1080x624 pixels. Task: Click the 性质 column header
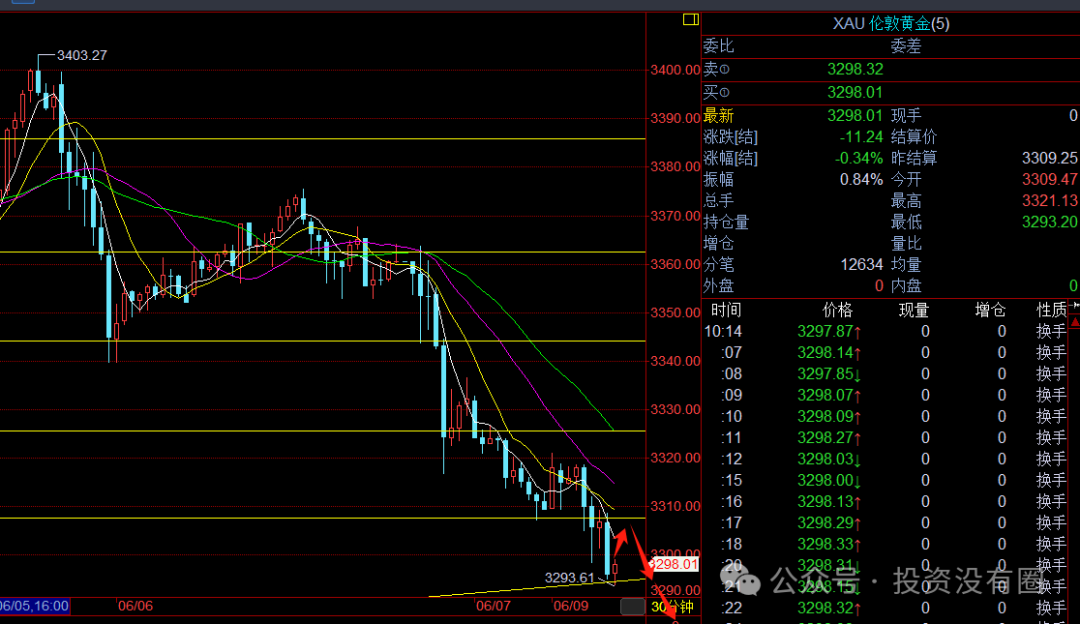(x=1052, y=310)
